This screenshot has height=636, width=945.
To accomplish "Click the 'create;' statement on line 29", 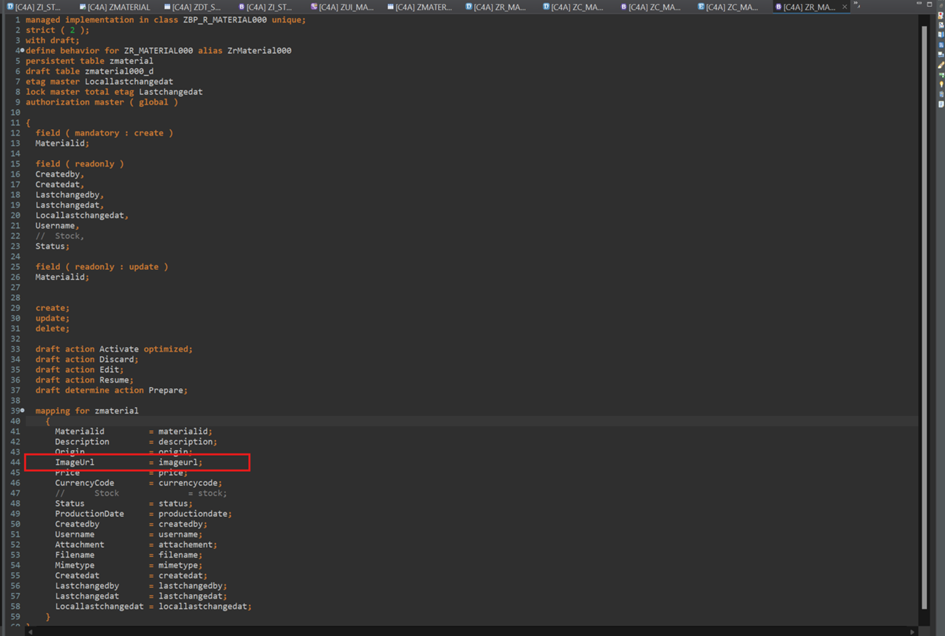I will [x=52, y=308].
